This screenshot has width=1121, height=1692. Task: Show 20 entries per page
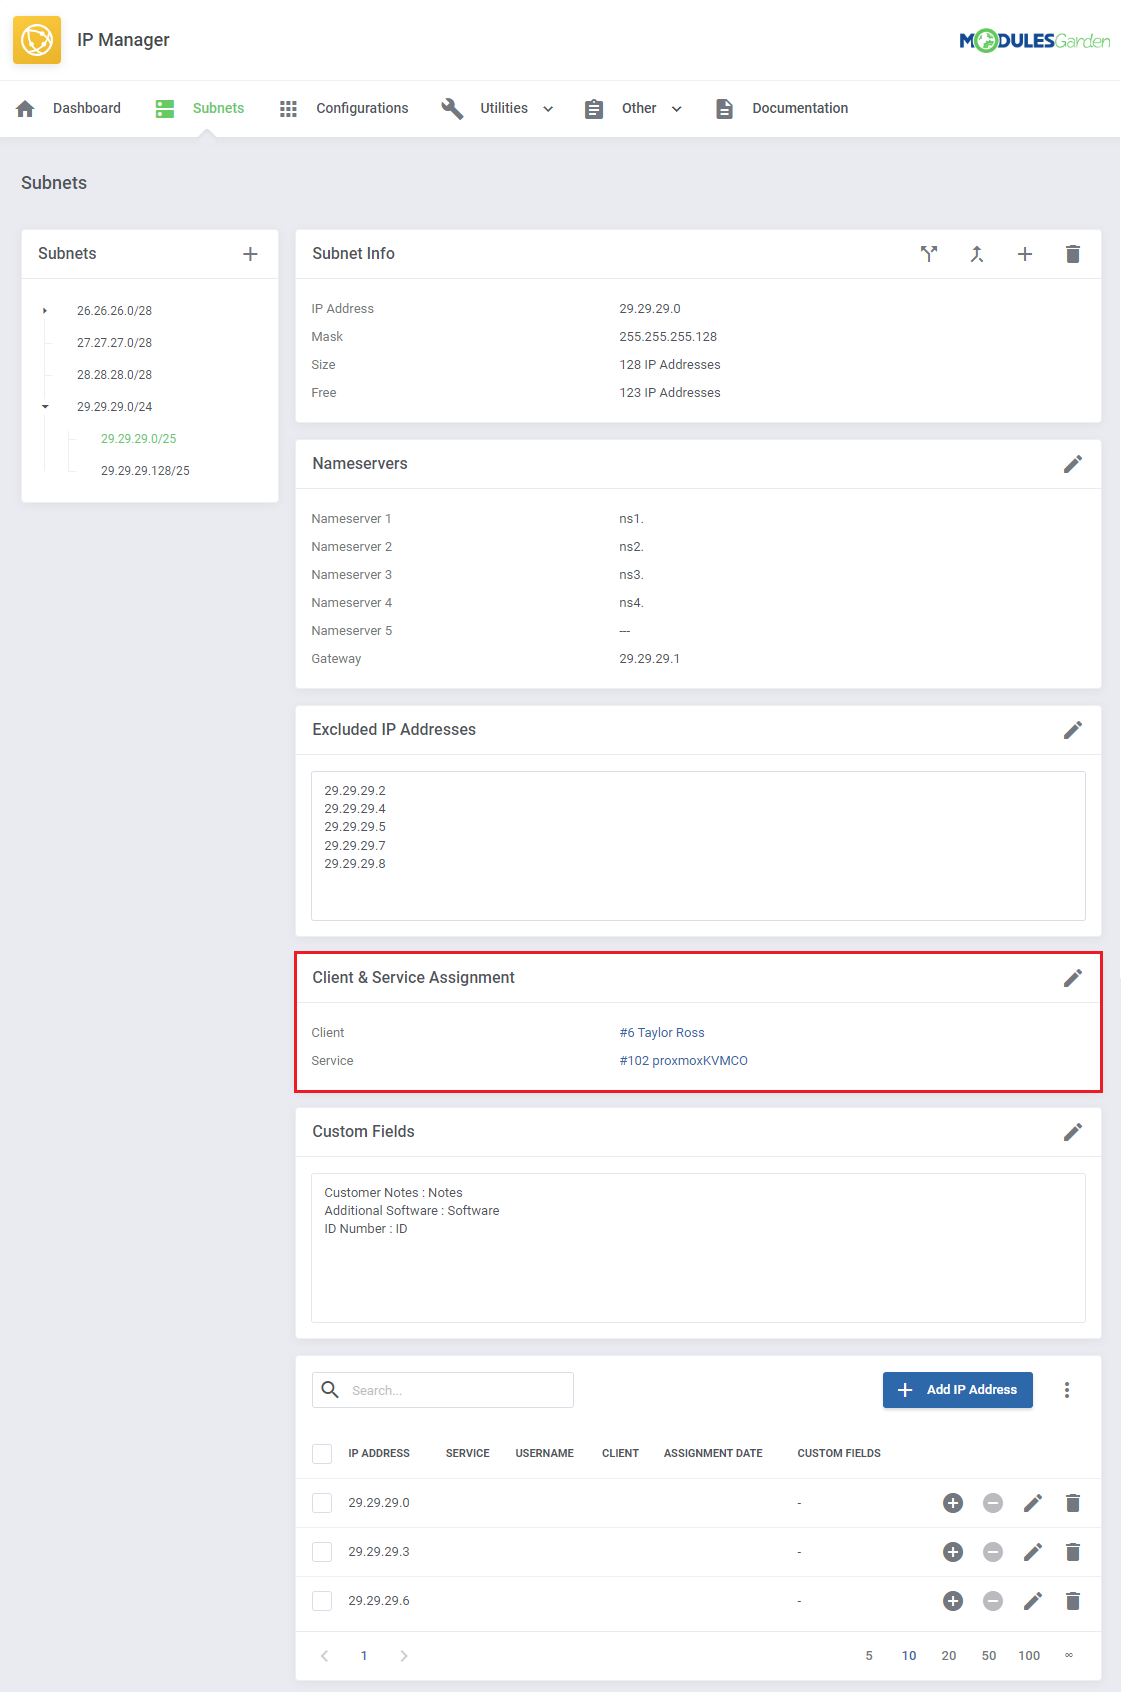[x=949, y=1656]
